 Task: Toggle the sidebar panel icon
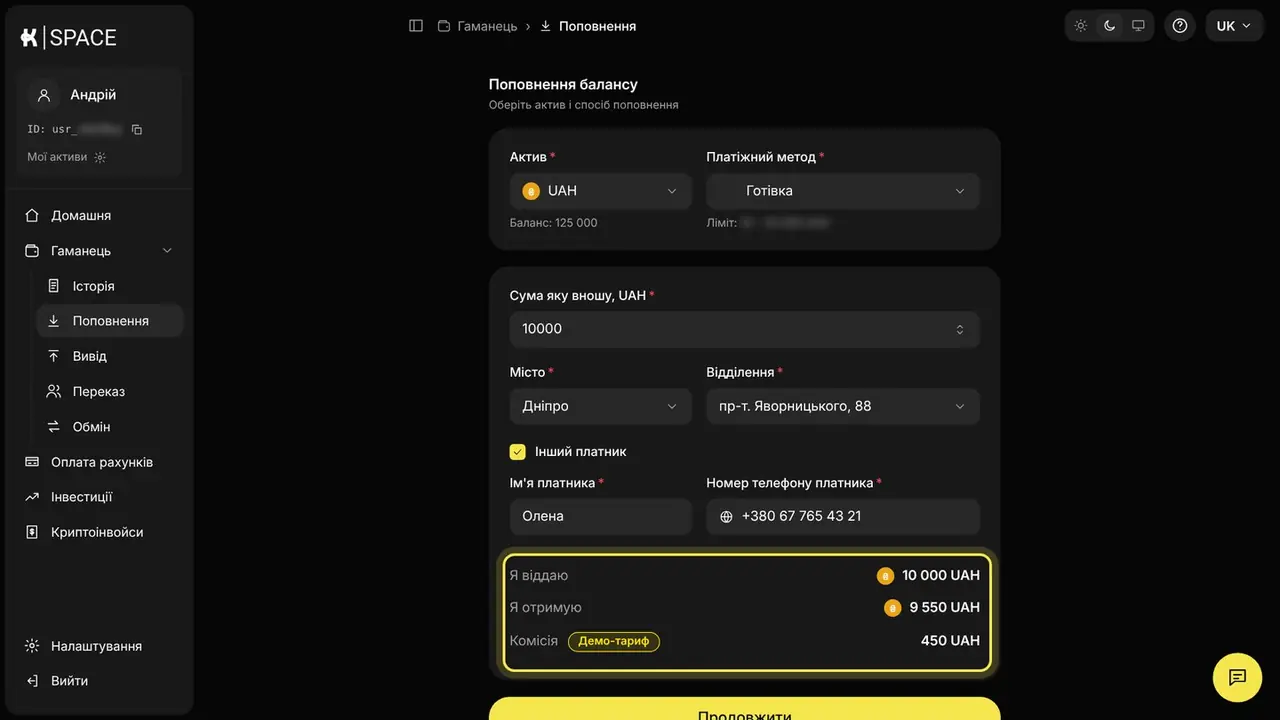point(416,26)
